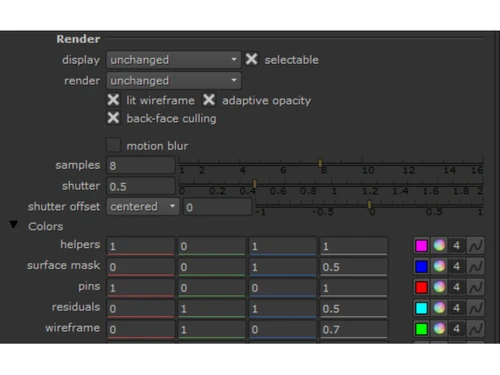
Task: Click the magenta helpers color swatch
Action: 422,246
